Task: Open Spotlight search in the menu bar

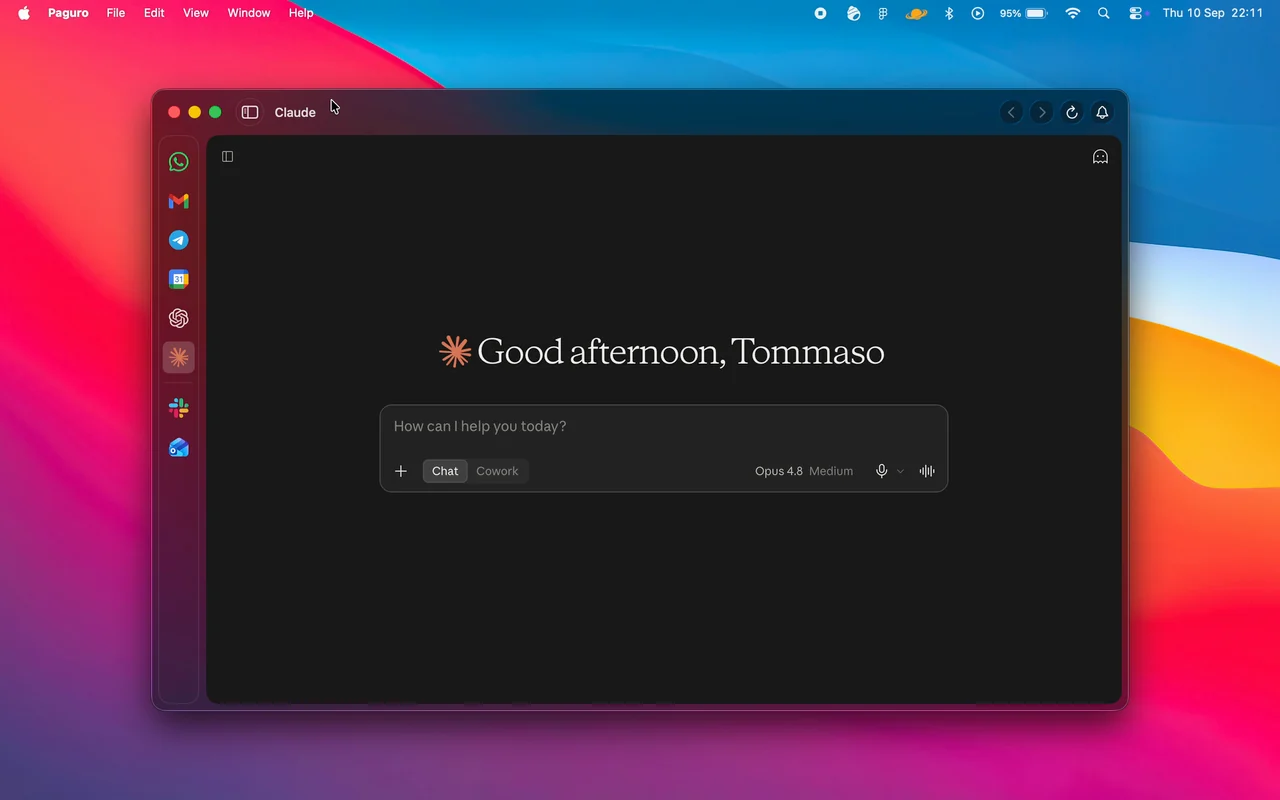Action: 1104,13
